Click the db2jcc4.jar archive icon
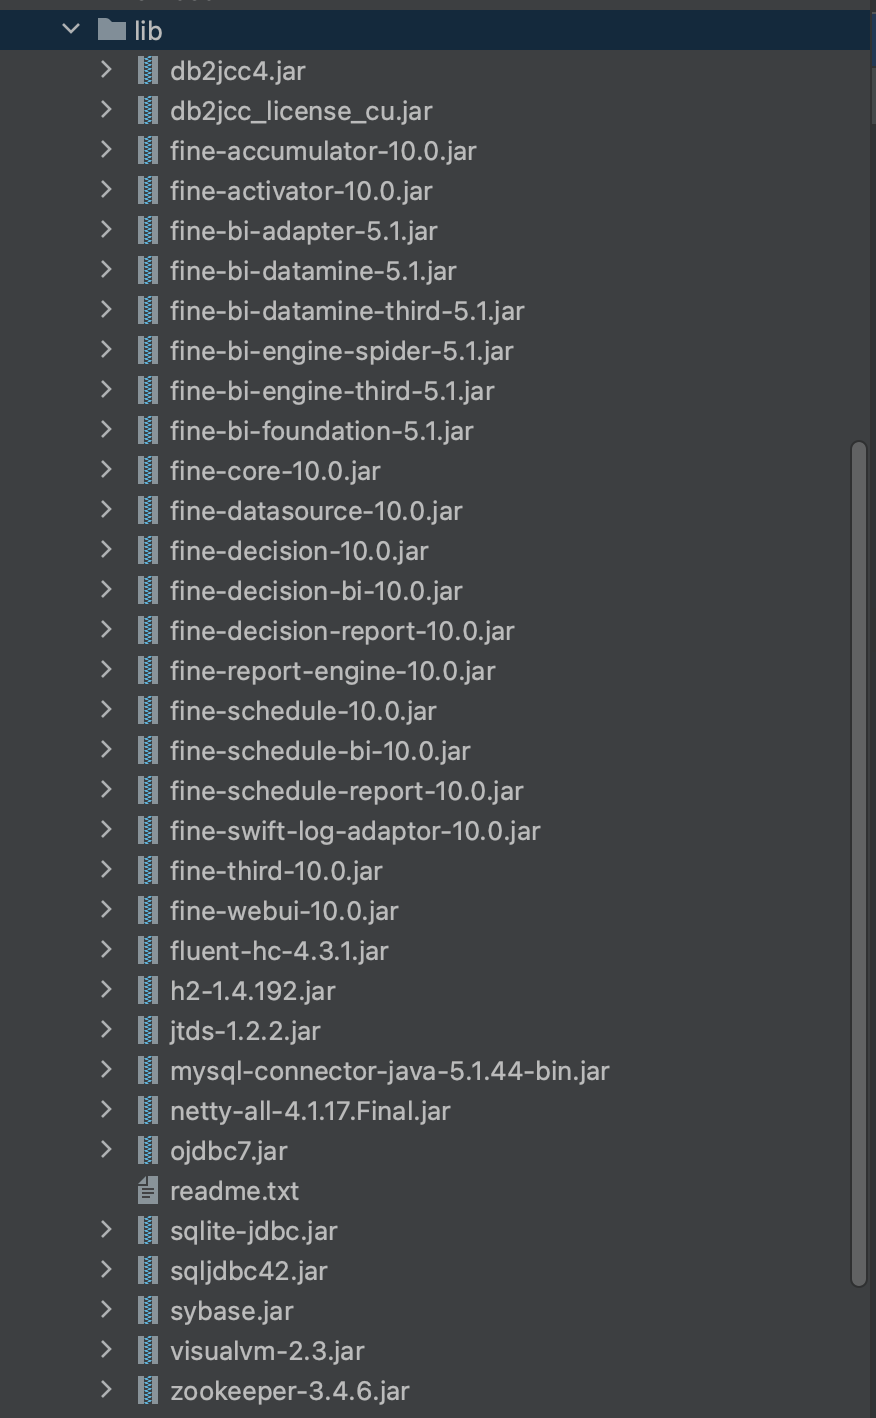Image resolution: width=876 pixels, height=1418 pixels. click(x=148, y=71)
